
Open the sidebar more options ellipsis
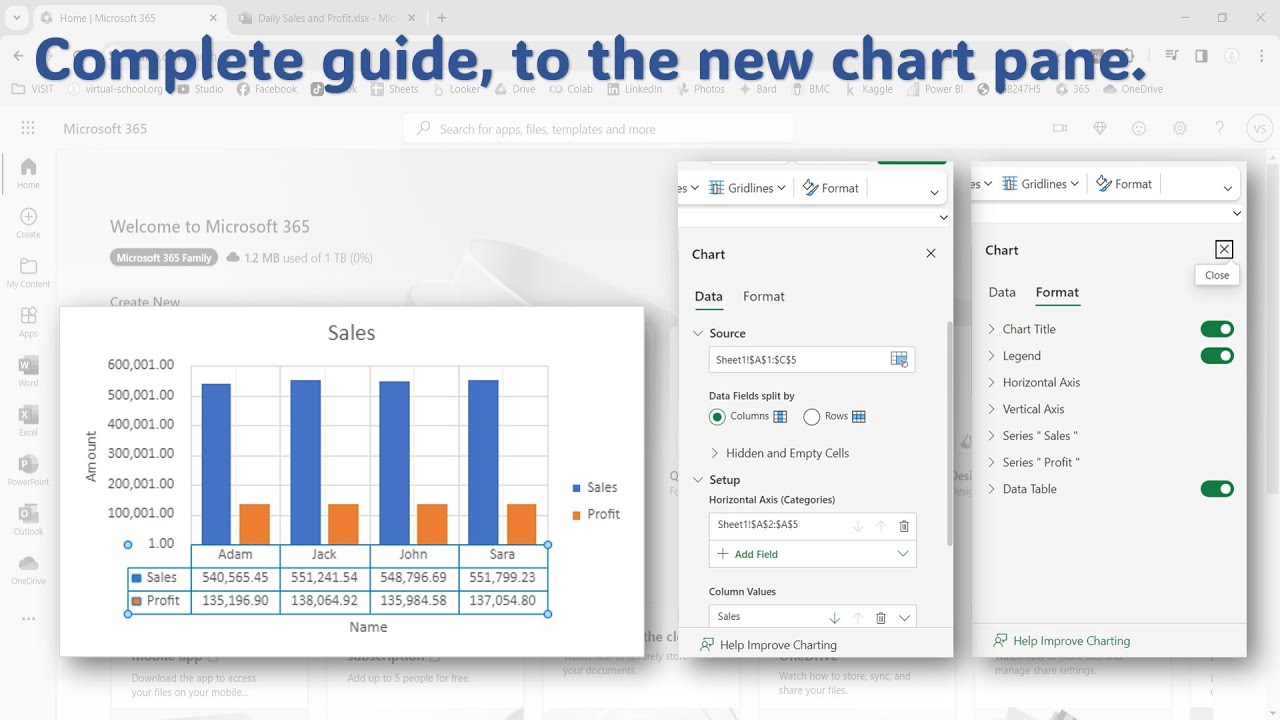pyautogui.click(x=28, y=619)
